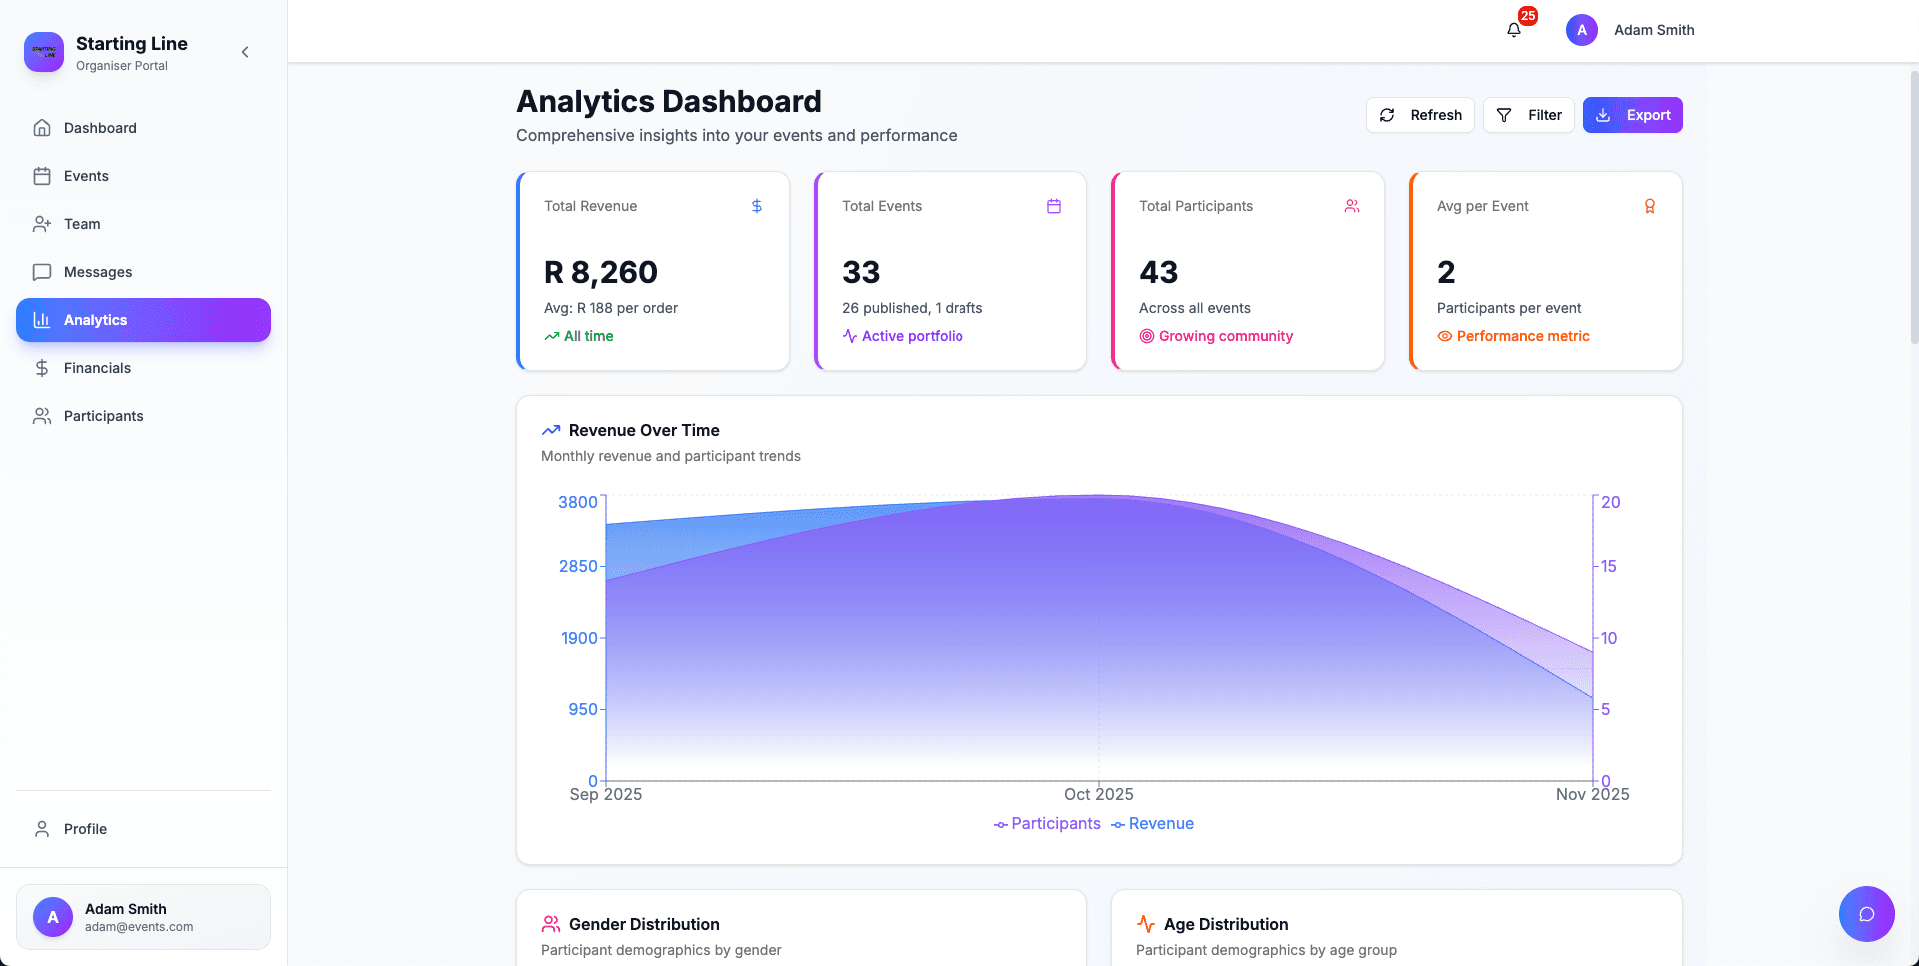Image resolution: width=1919 pixels, height=966 pixels.
Task: Click the calendar icon on Total Events card
Action: coord(1053,206)
